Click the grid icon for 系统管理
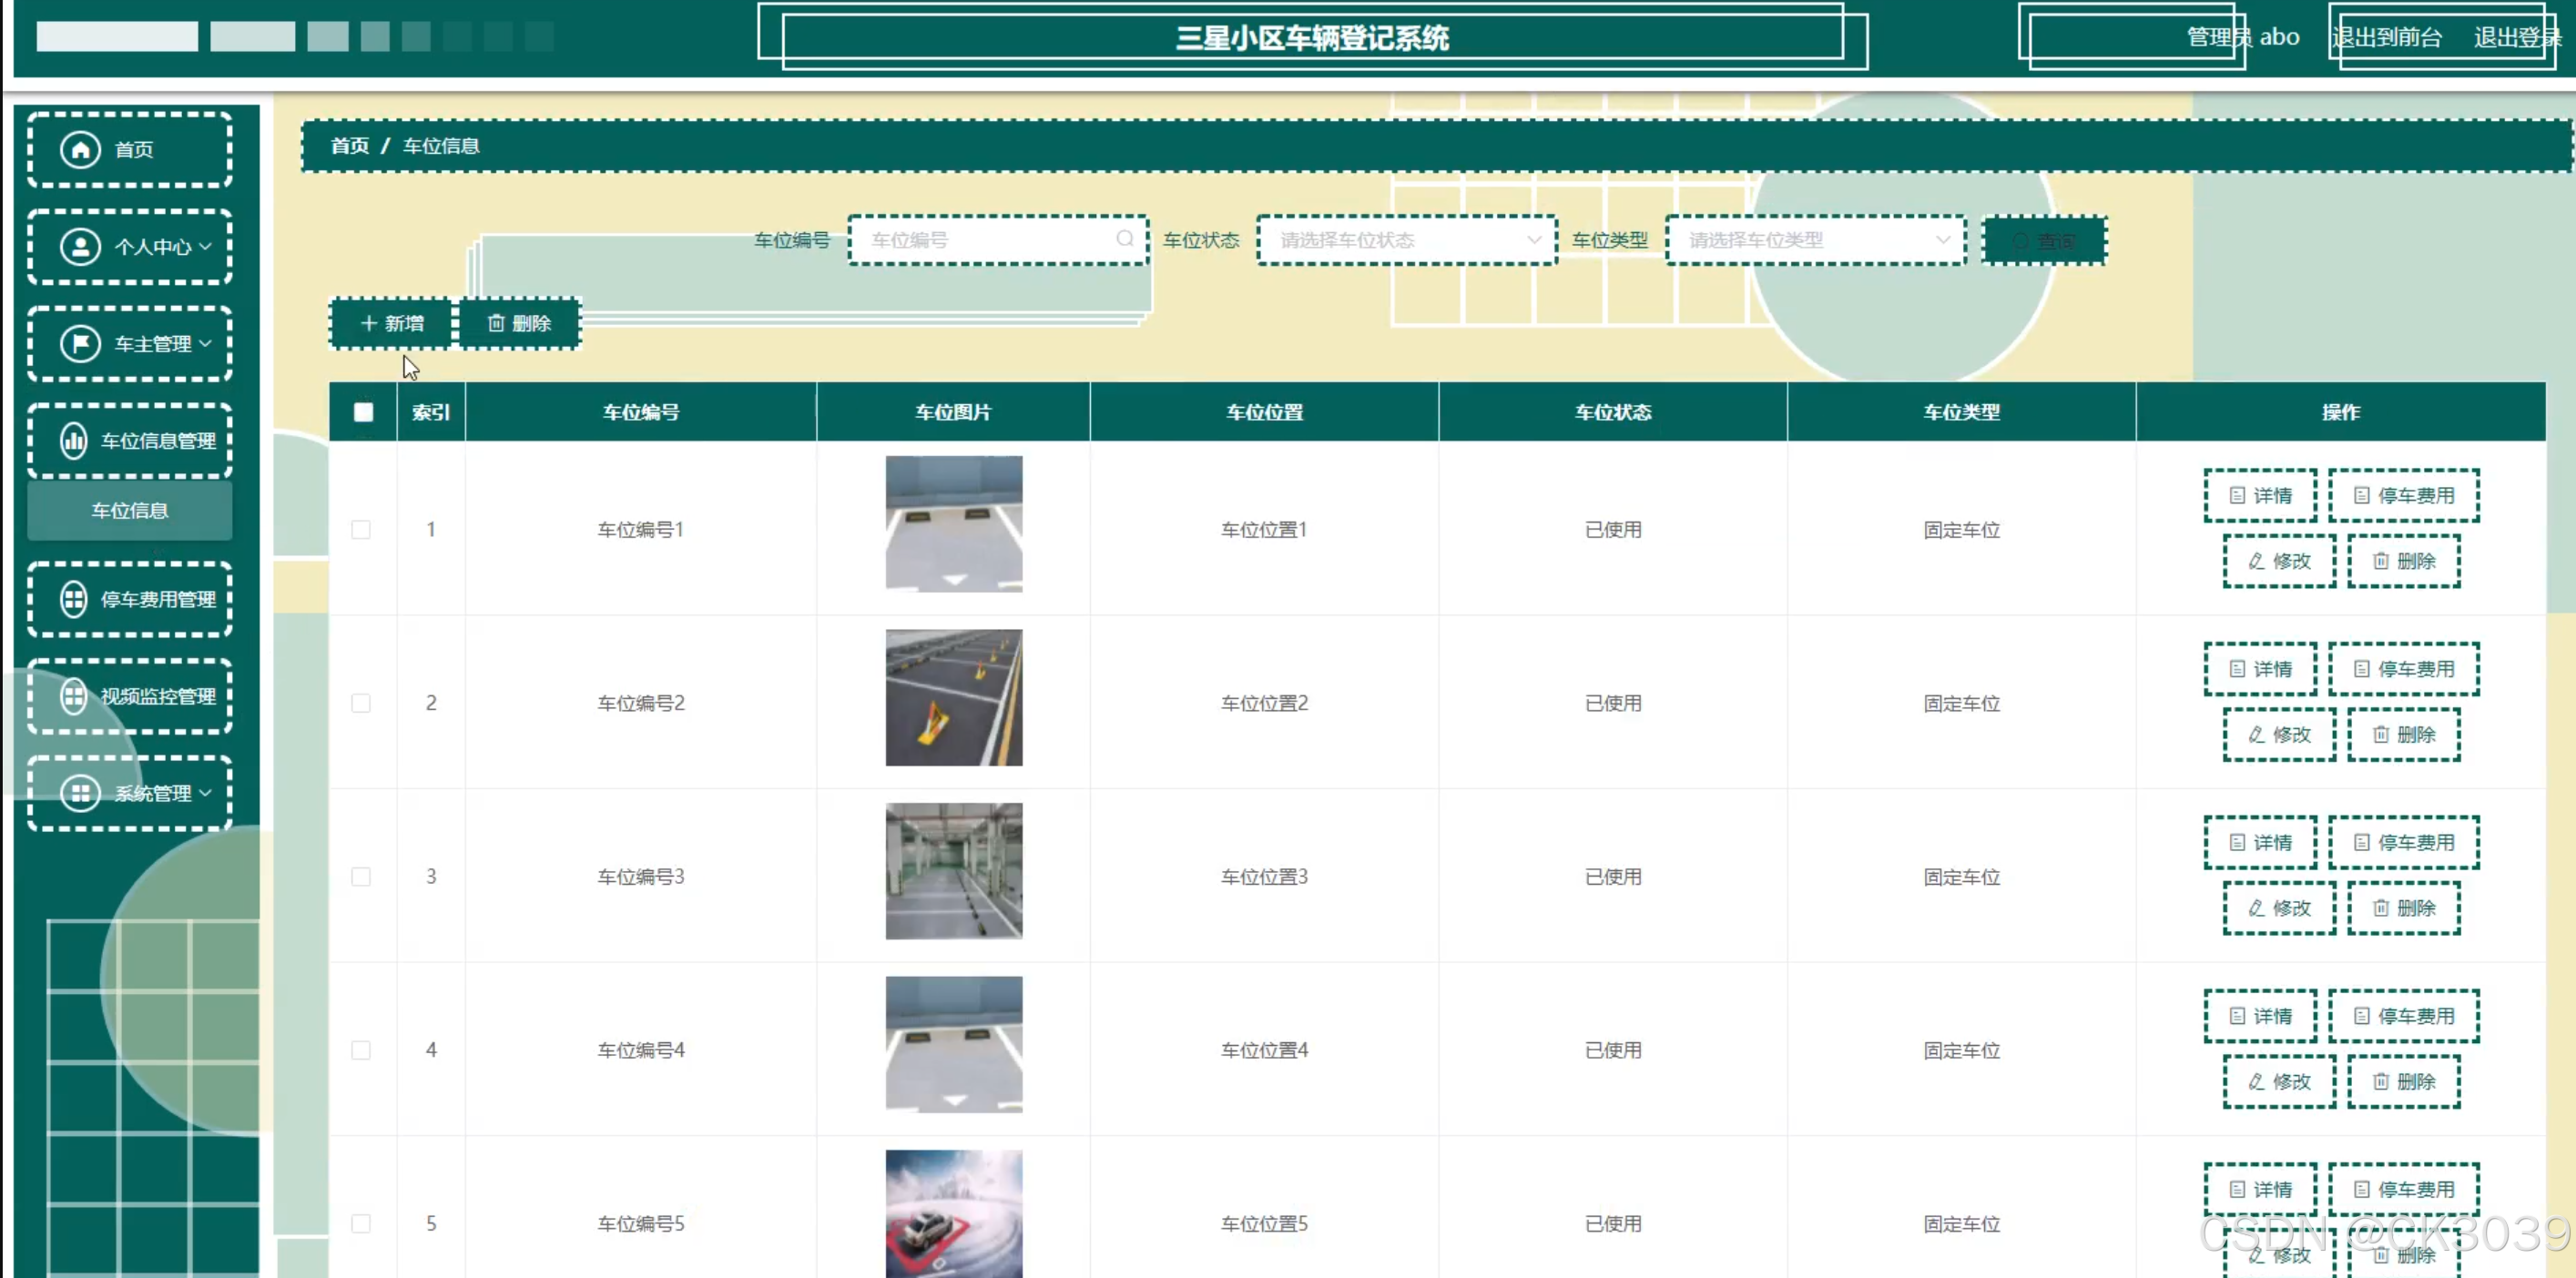Viewport: 2576px width, 1278px height. (x=80, y=794)
